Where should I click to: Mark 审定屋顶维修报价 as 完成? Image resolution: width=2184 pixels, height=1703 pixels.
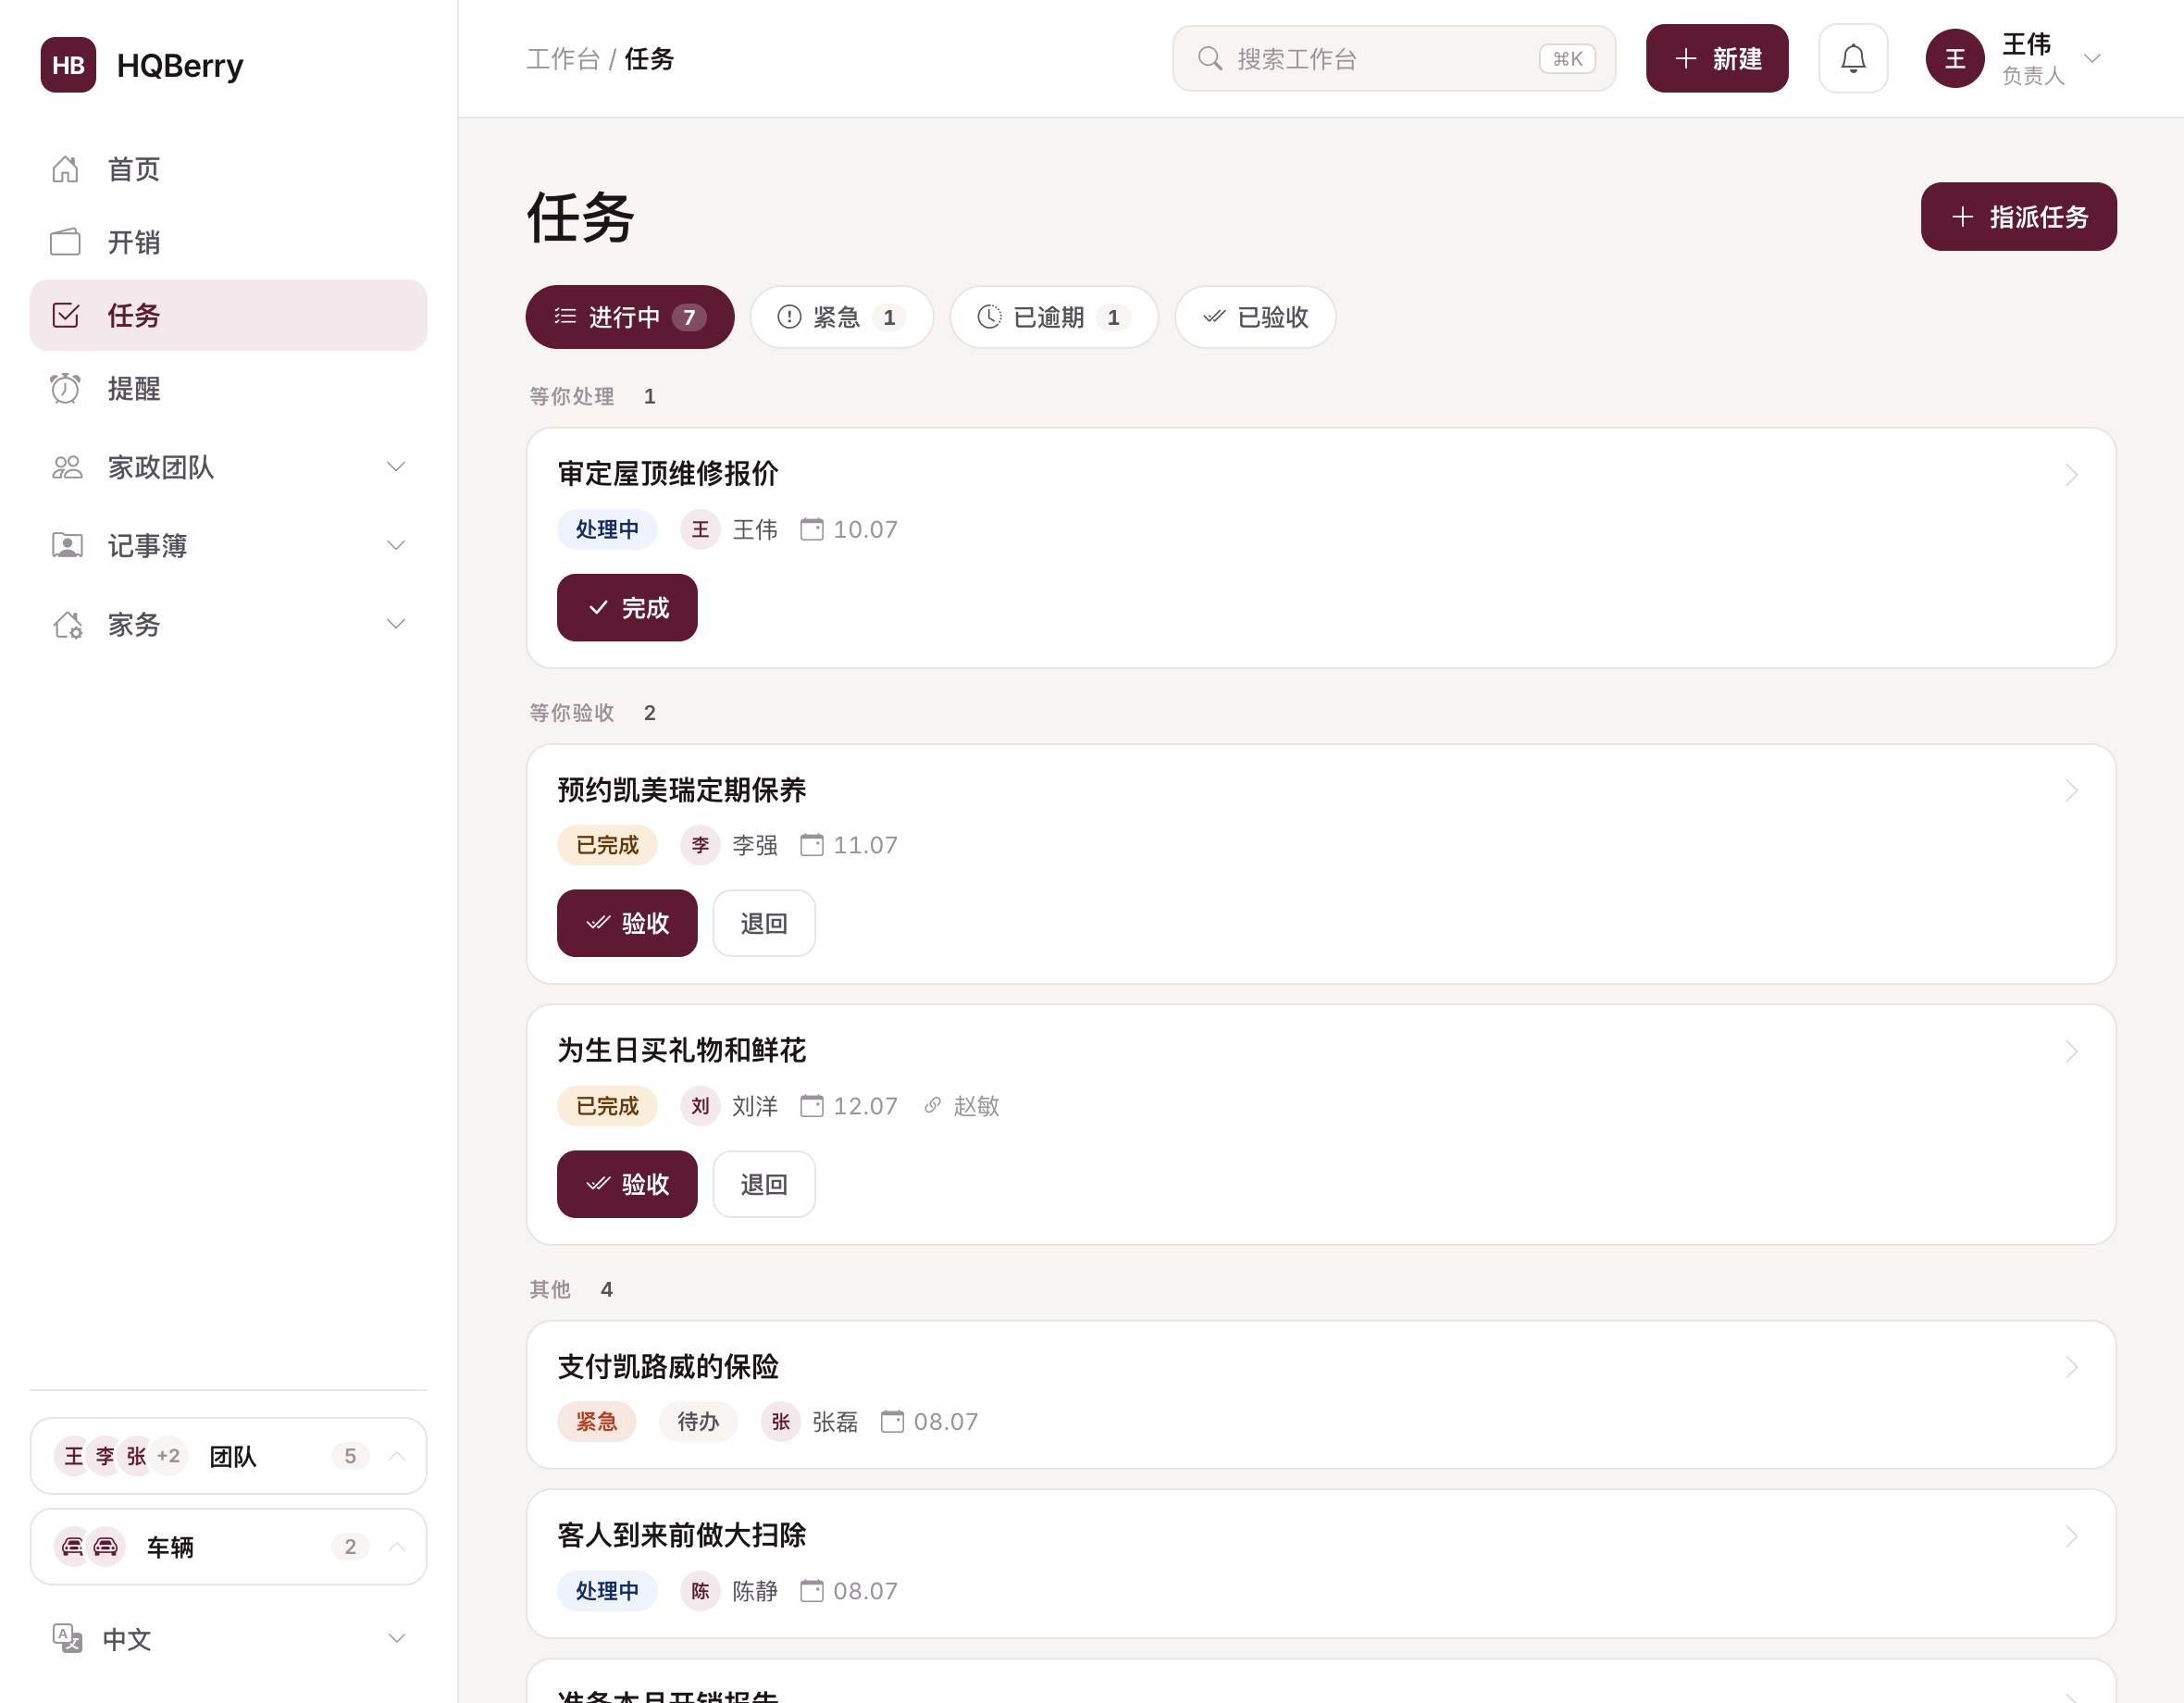(x=627, y=608)
